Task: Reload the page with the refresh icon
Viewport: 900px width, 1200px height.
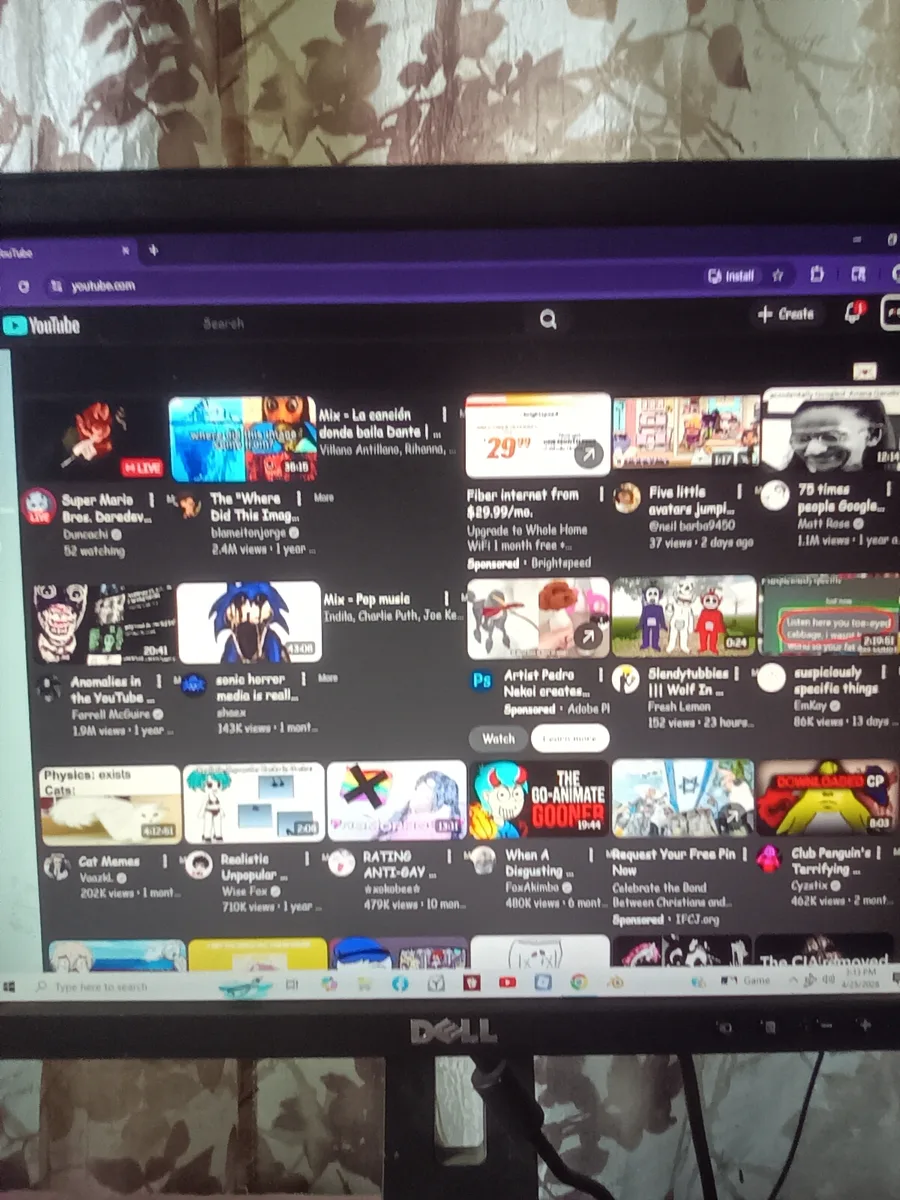Action: [x=23, y=286]
